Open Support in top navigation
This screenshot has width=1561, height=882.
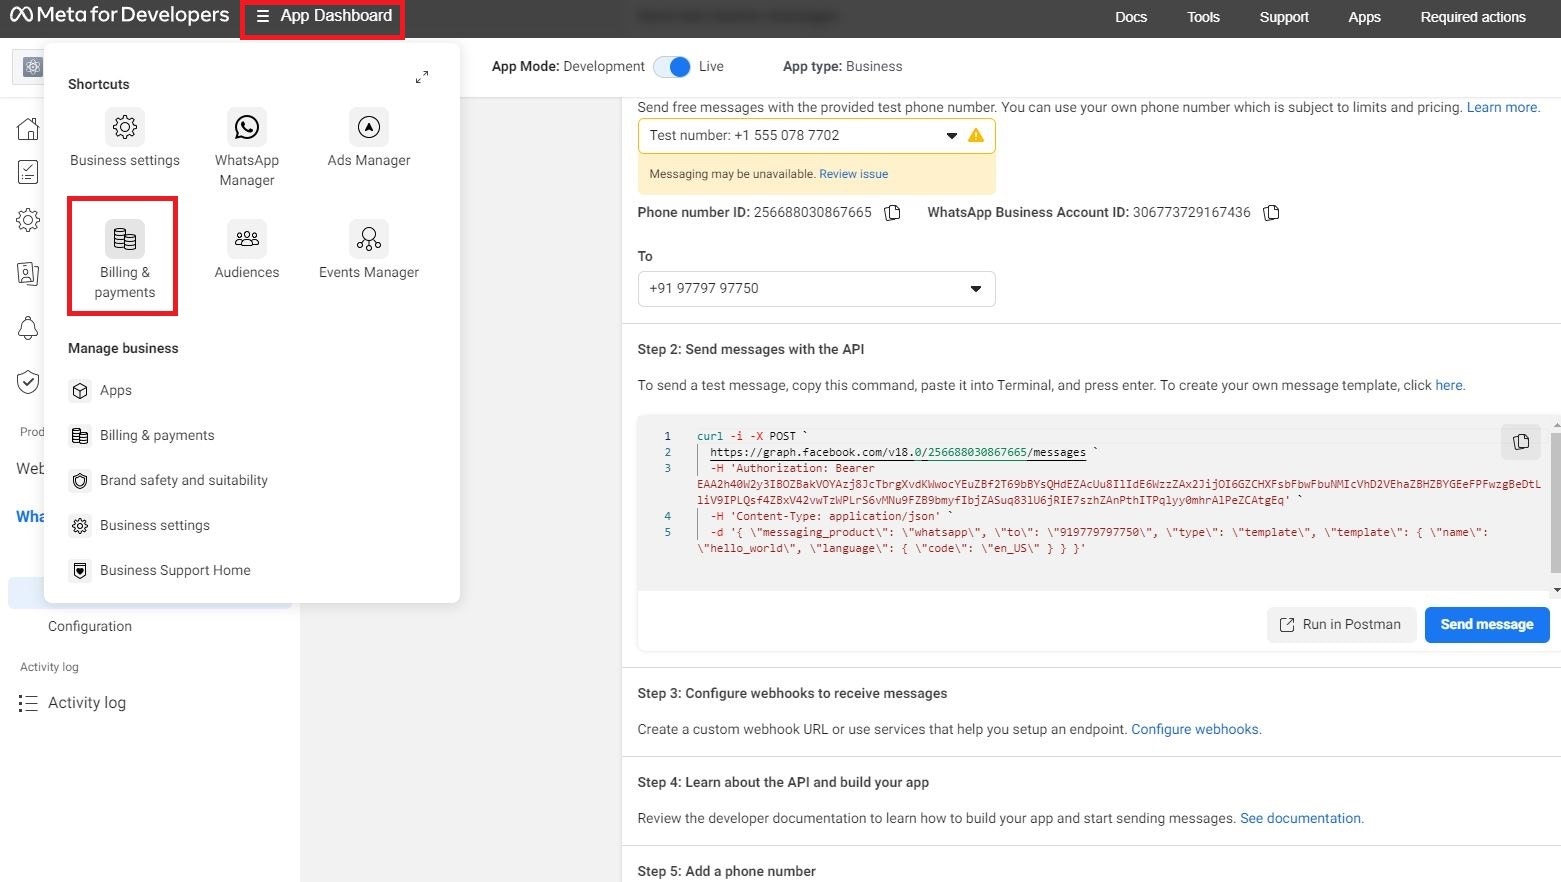point(1284,17)
